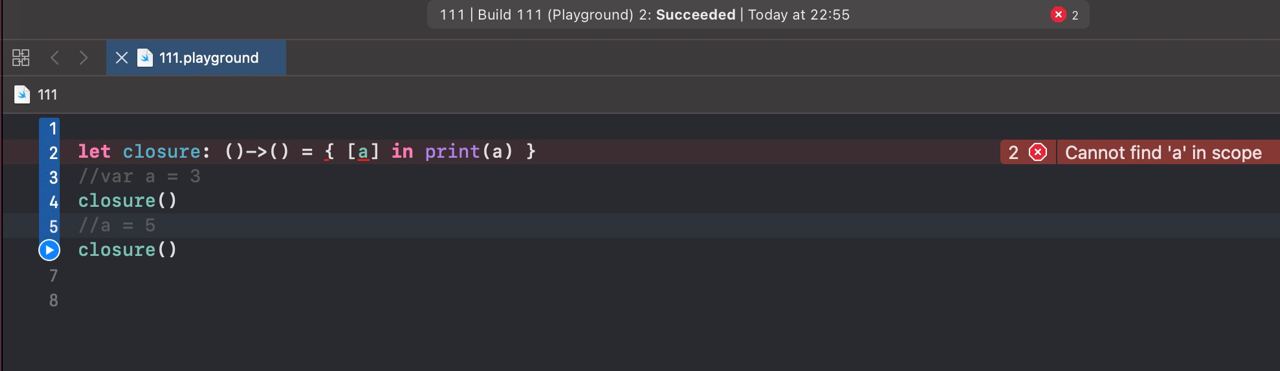Click the Swift file icon in tab
Image resolution: width=1280 pixels, height=371 pixels.
pyautogui.click(x=145, y=58)
